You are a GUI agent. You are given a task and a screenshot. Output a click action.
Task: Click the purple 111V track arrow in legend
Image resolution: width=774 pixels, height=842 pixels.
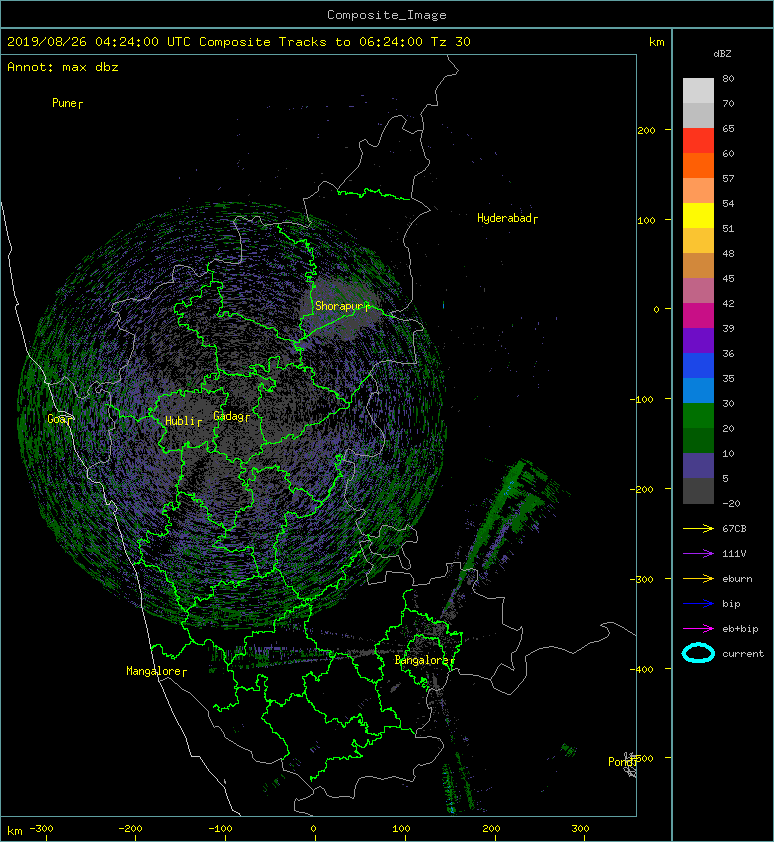click(698, 554)
